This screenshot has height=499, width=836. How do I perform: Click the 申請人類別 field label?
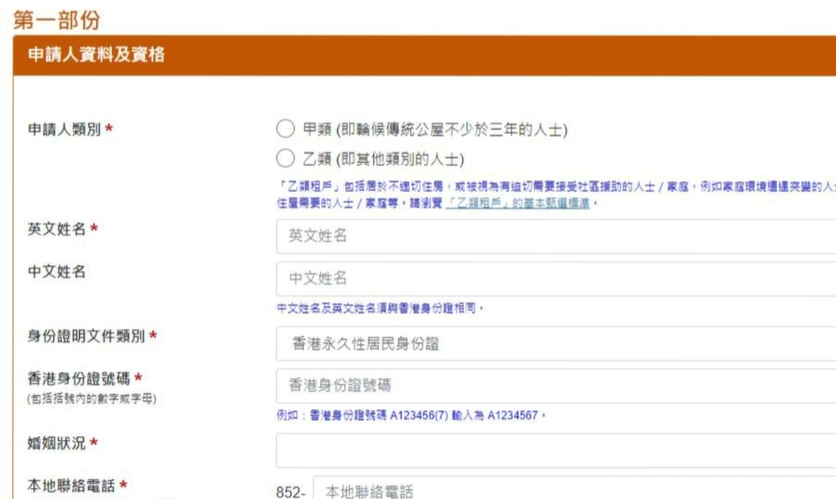pos(64,130)
